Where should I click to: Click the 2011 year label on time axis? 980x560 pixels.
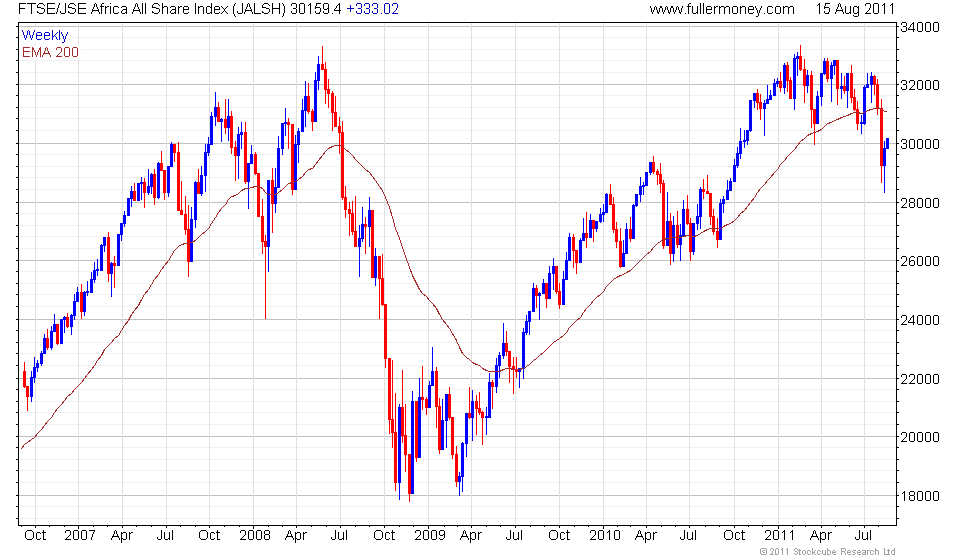[779, 536]
